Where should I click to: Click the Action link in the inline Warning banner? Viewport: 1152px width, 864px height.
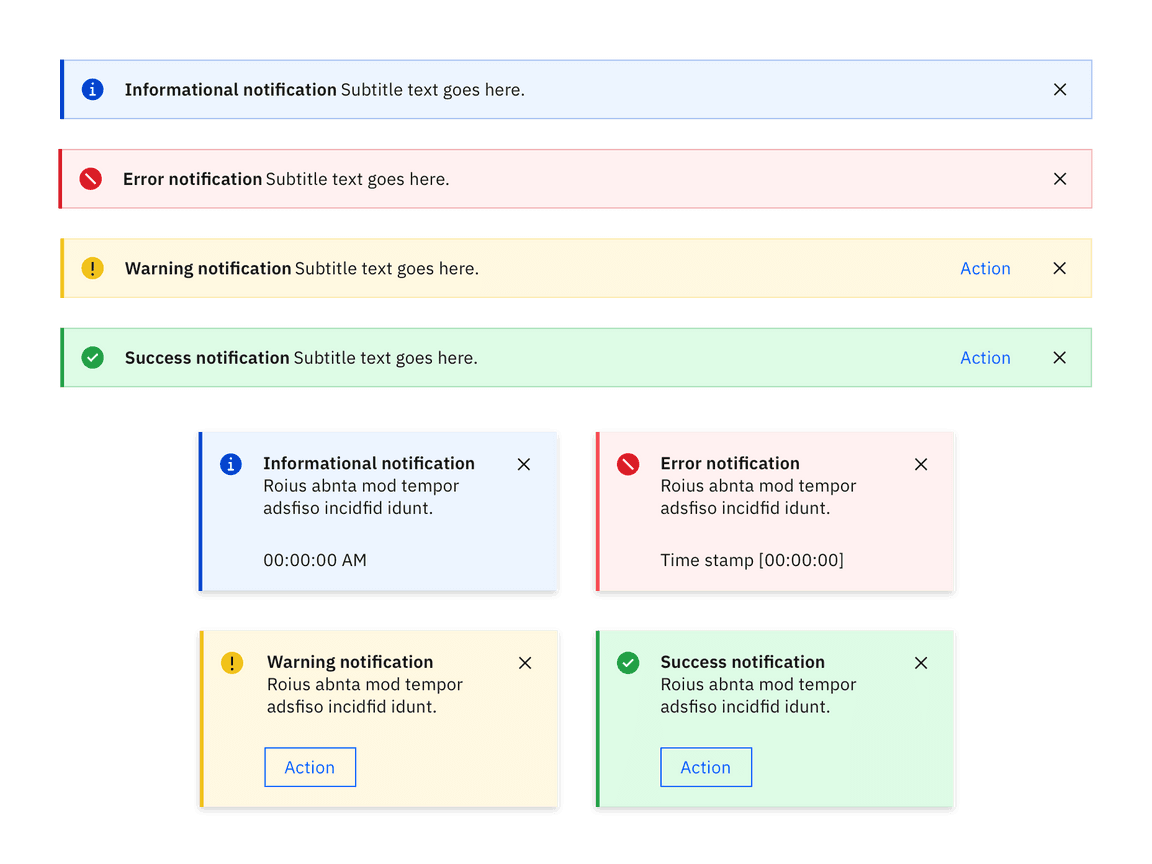985,268
